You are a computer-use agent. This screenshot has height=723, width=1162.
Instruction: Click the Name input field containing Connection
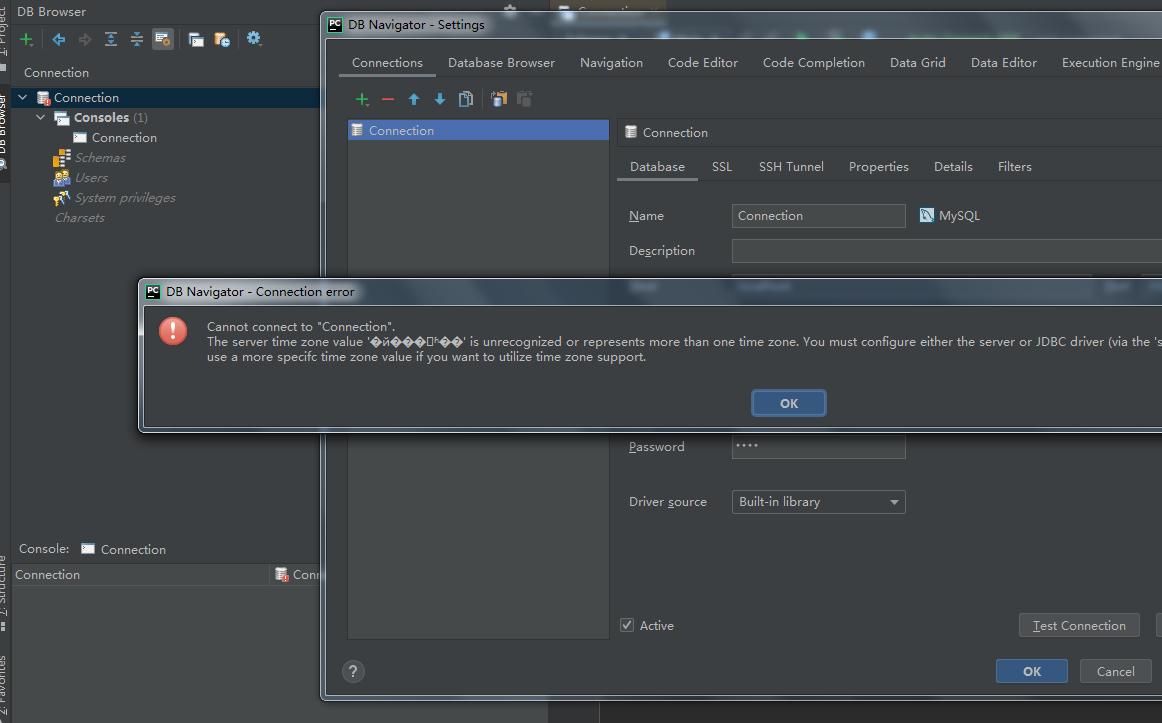(x=818, y=216)
